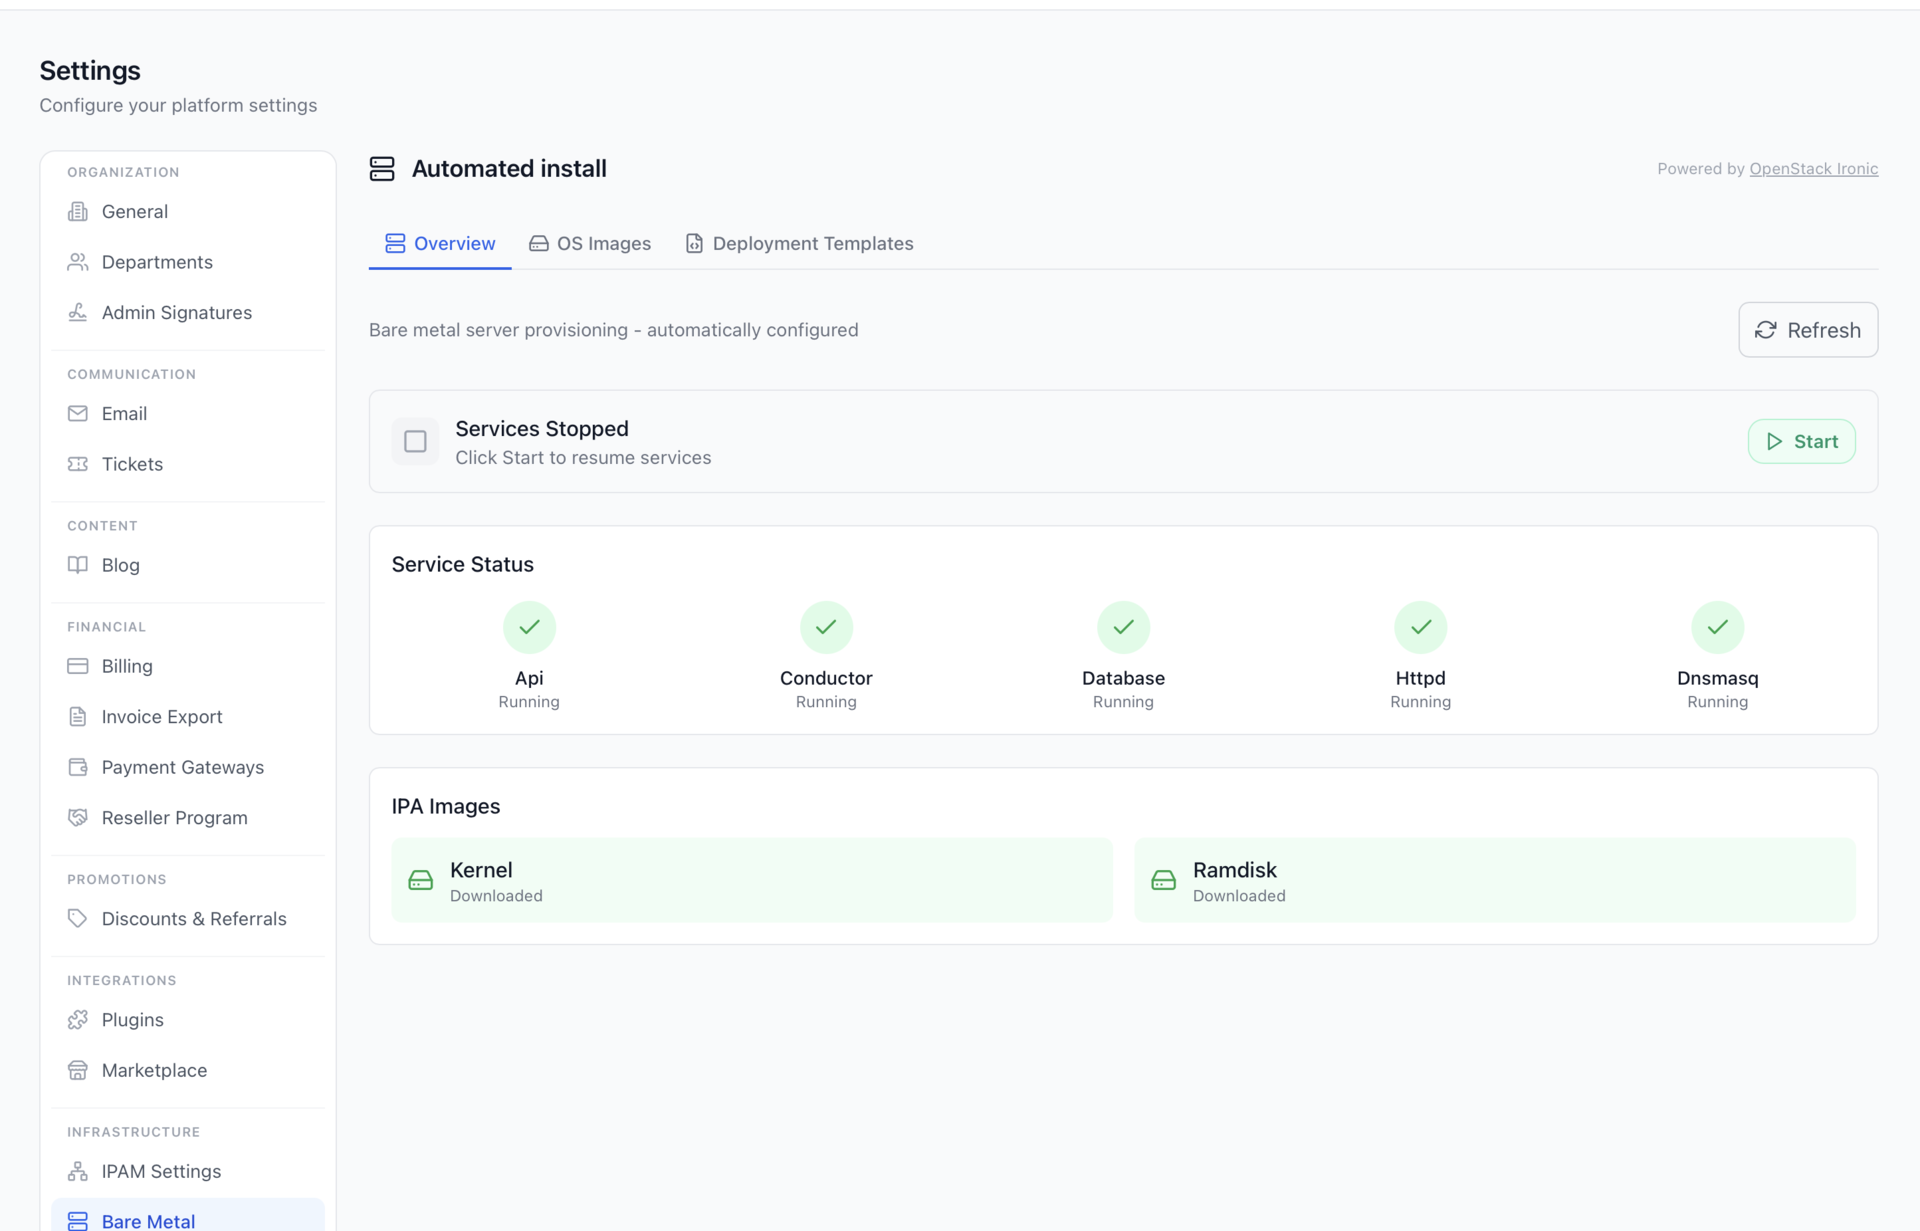The width and height of the screenshot is (1920, 1231).
Task: Click the Httpd running checkmark icon
Action: click(1420, 627)
